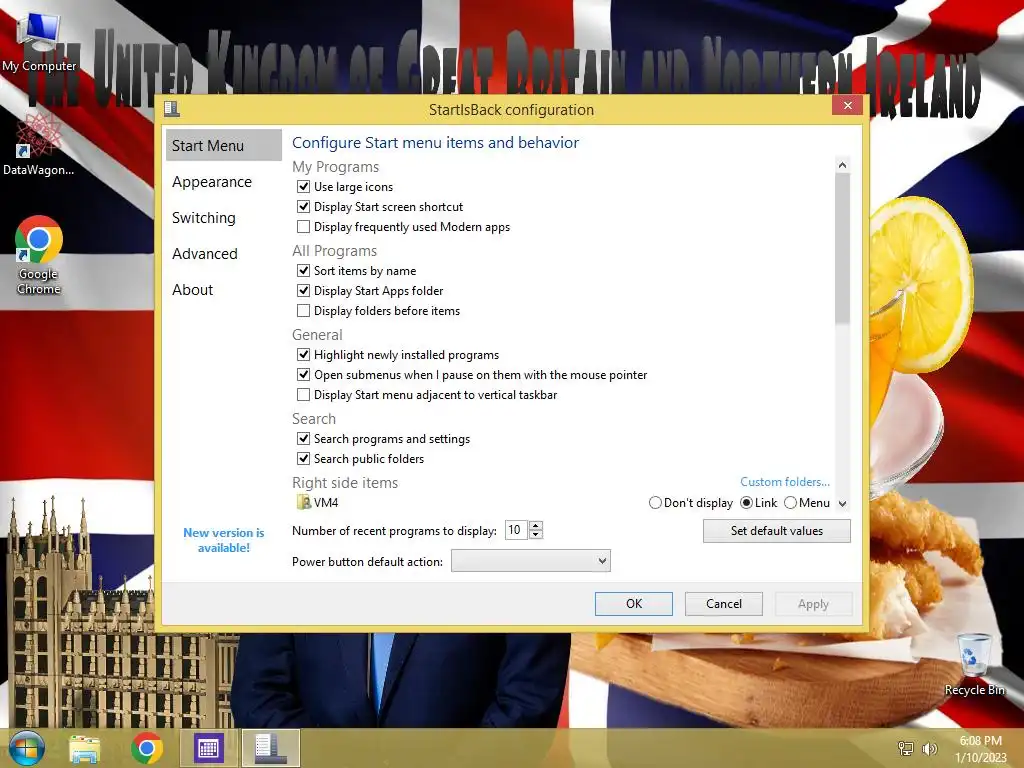Switch to the Switching tab
Image resolution: width=1024 pixels, height=768 pixels.
pos(204,217)
